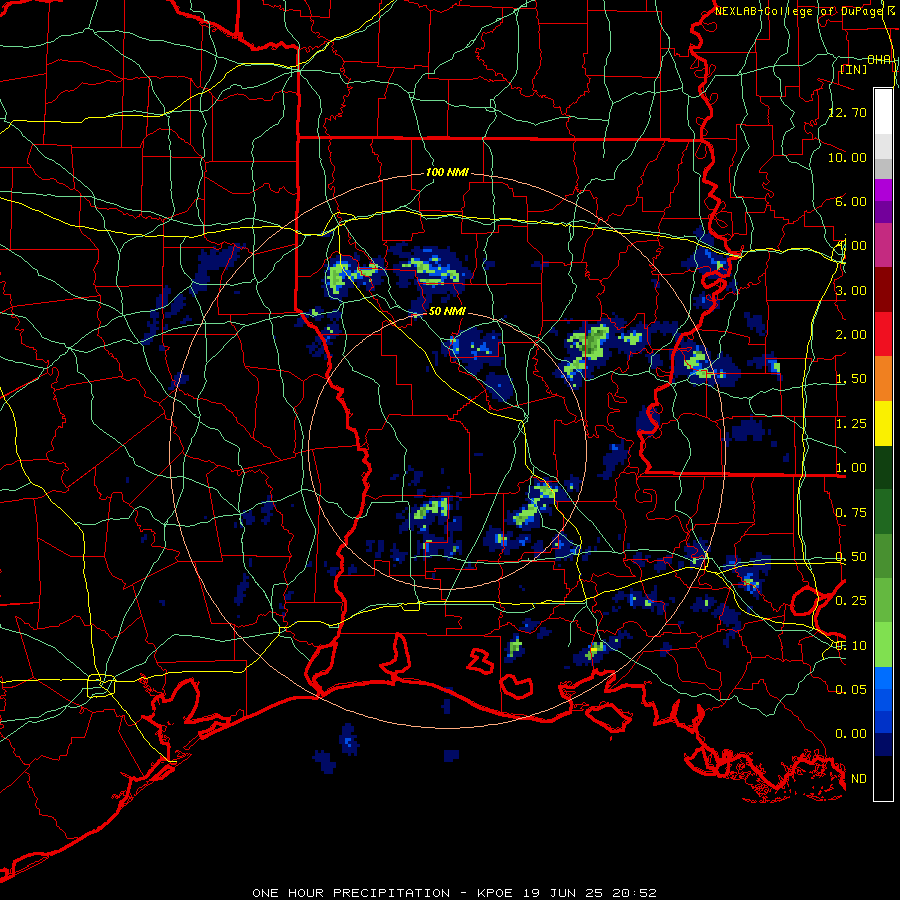Click the white swatch at the legend top
The image size is (900, 900).
pos(883,112)
